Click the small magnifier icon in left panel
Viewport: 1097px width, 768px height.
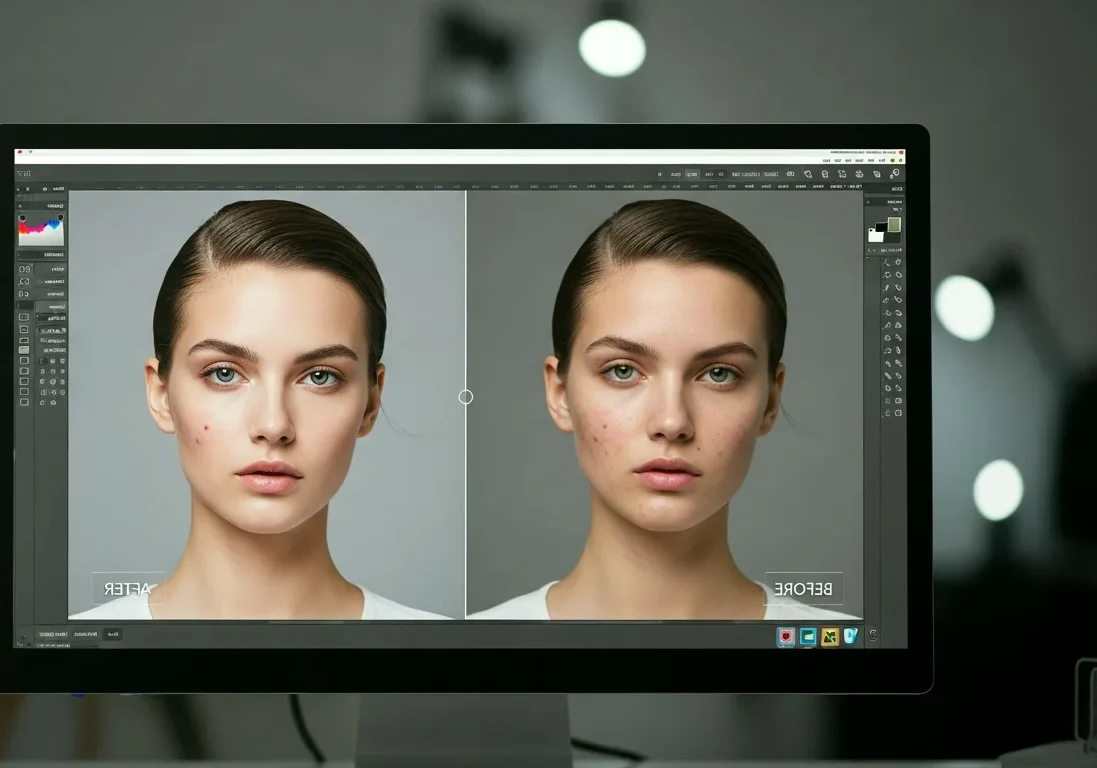(24, 282)
